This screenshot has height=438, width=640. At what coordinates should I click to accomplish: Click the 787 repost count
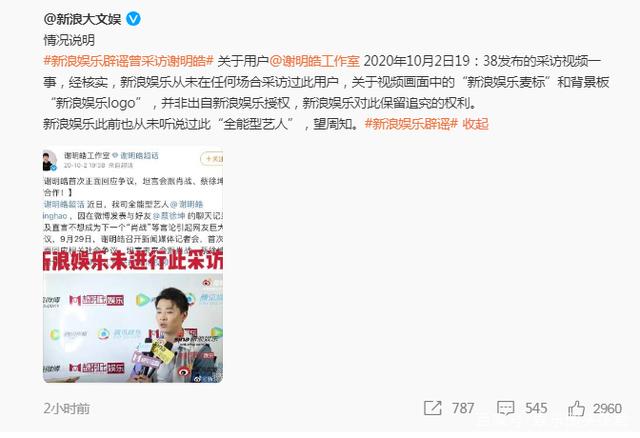pyautogui.click(x=463, y=408)
